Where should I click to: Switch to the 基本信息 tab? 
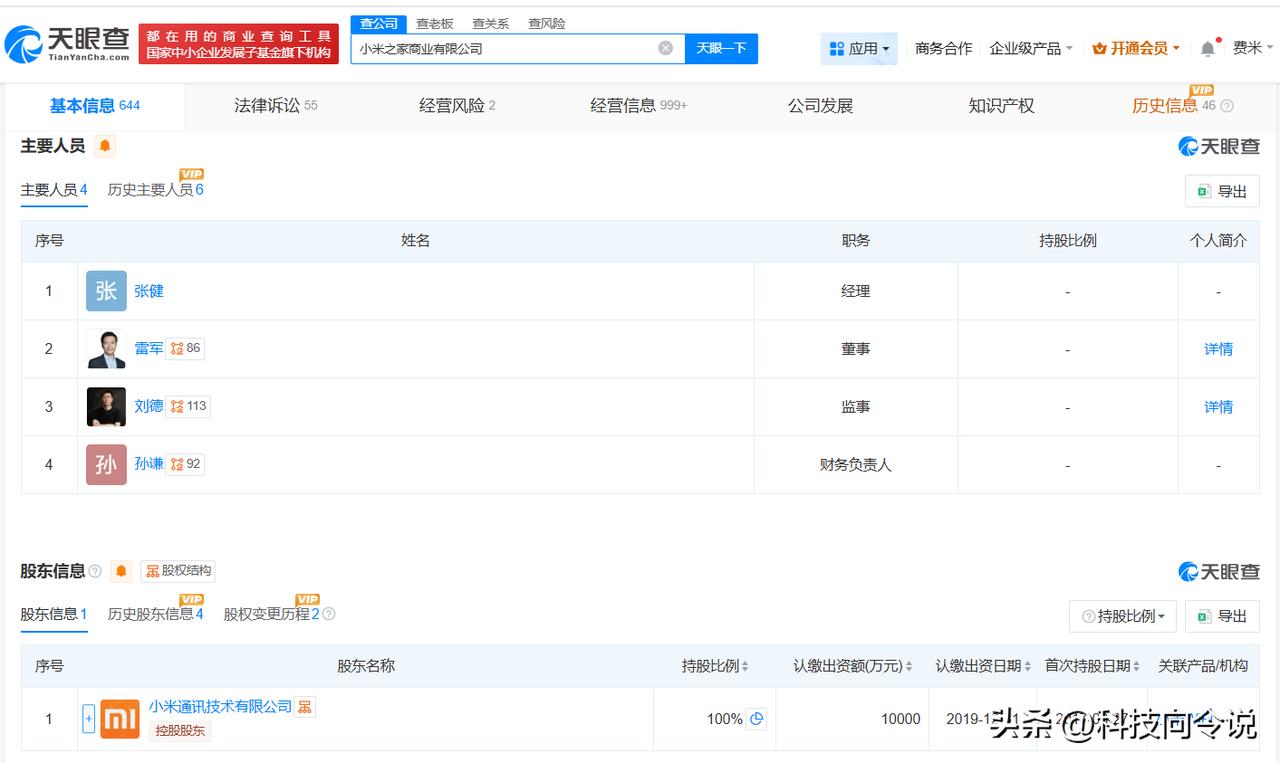point(95,106)
